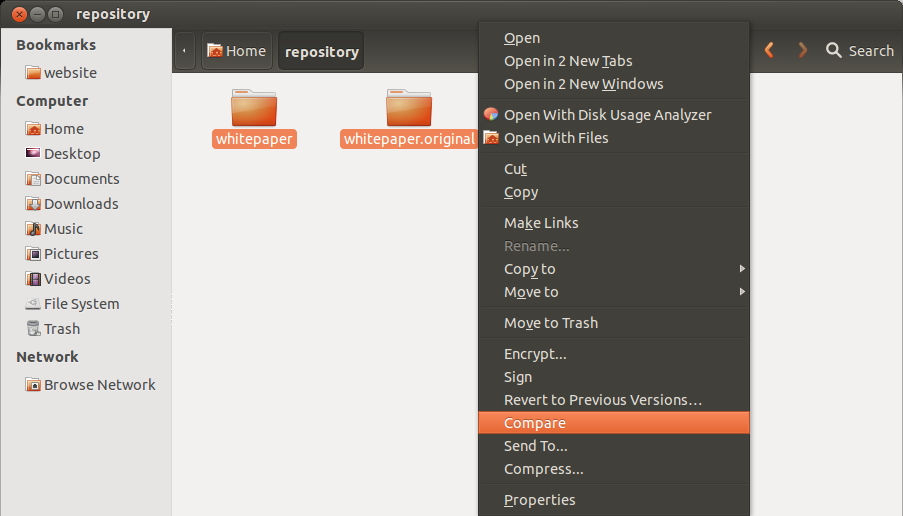903x516 pixels.
Task: Open the website bookmark
Action: coord(61,73)
